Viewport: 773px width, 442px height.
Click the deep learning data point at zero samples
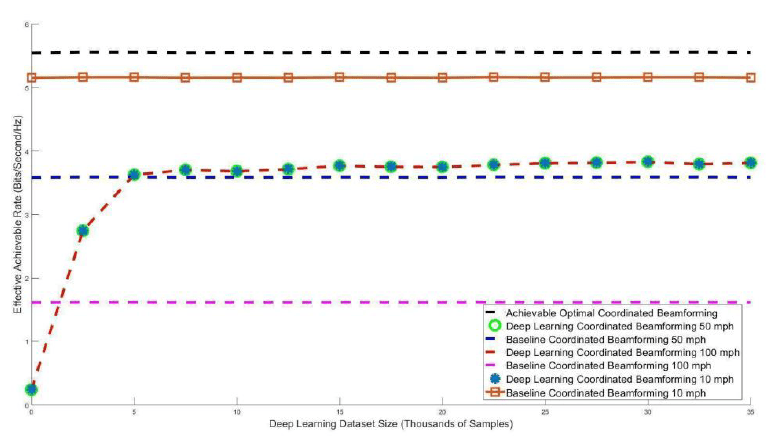coord(31,389)
